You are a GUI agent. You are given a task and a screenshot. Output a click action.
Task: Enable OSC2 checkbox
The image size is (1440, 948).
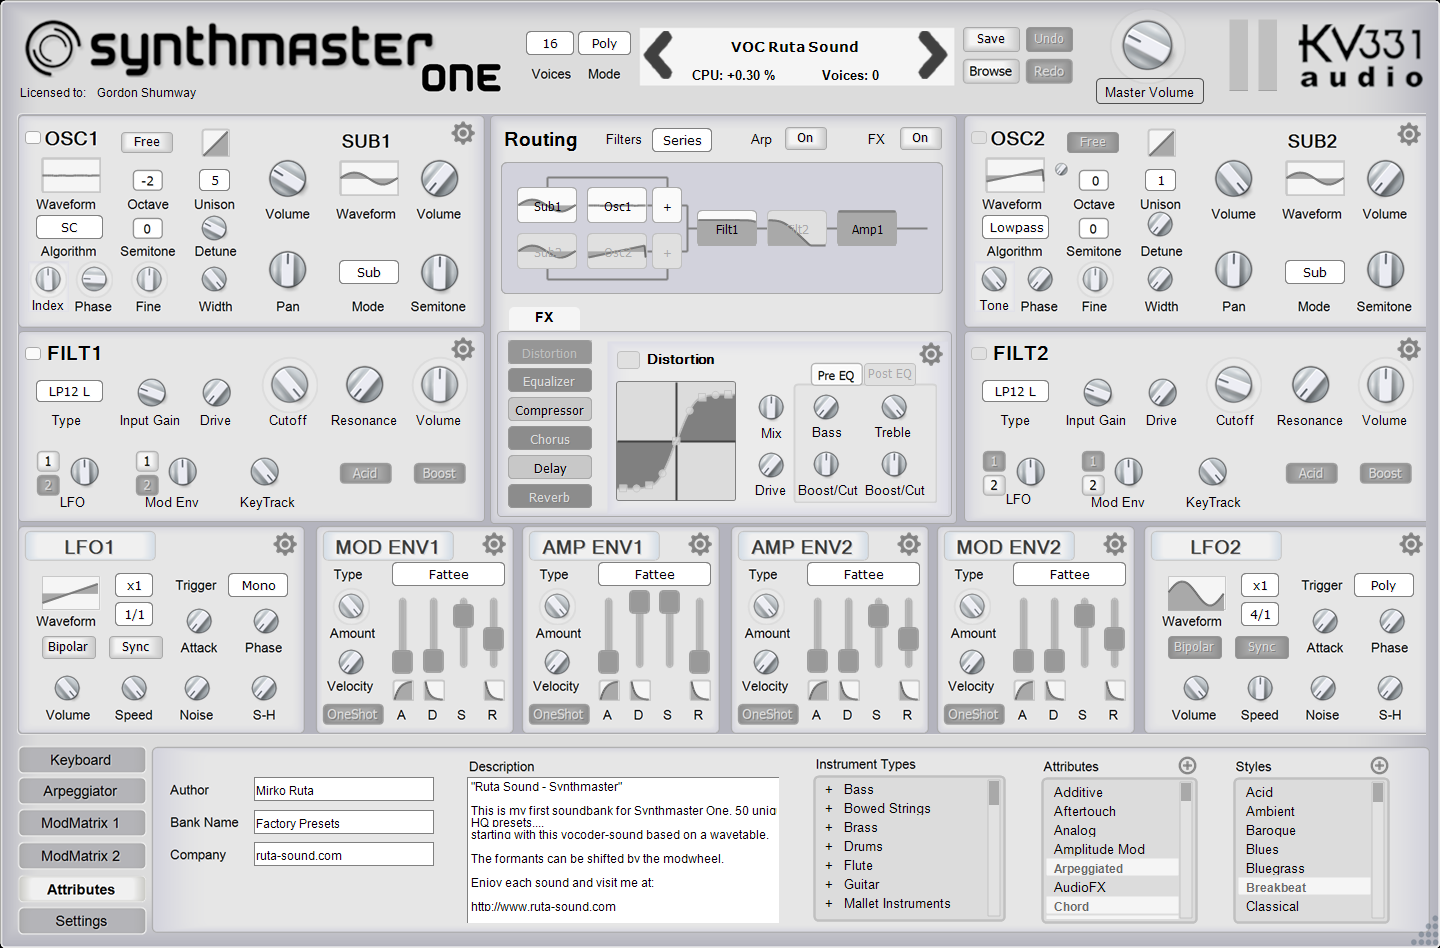tap(979, 138)
